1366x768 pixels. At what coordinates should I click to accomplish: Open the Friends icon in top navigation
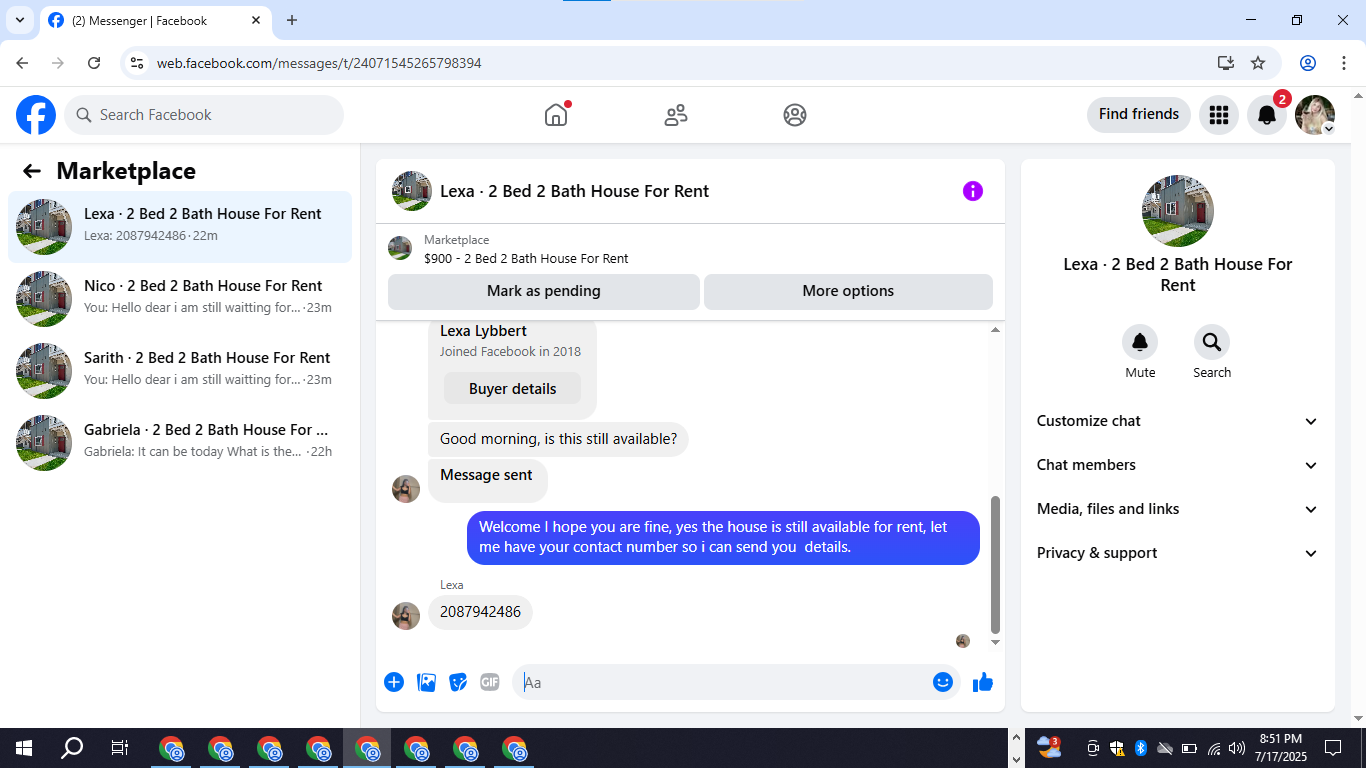676,115
